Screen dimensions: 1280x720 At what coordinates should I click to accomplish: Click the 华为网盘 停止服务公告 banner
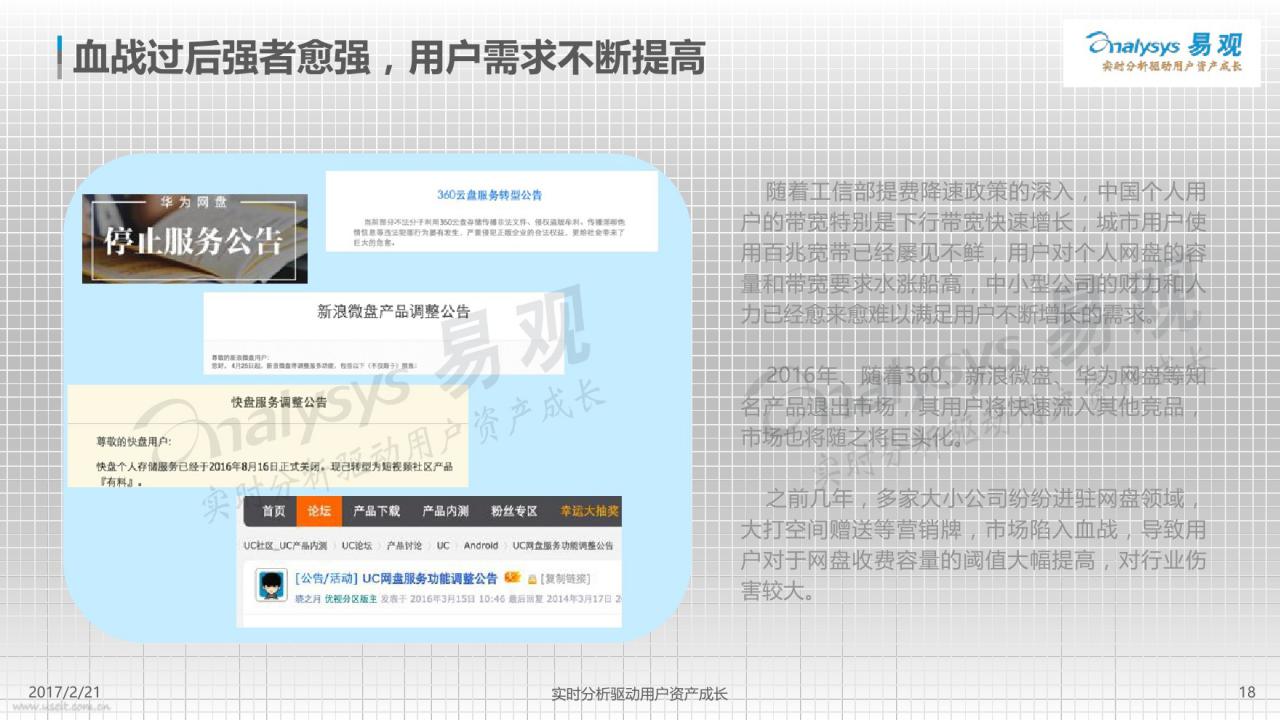click(195, 239)
